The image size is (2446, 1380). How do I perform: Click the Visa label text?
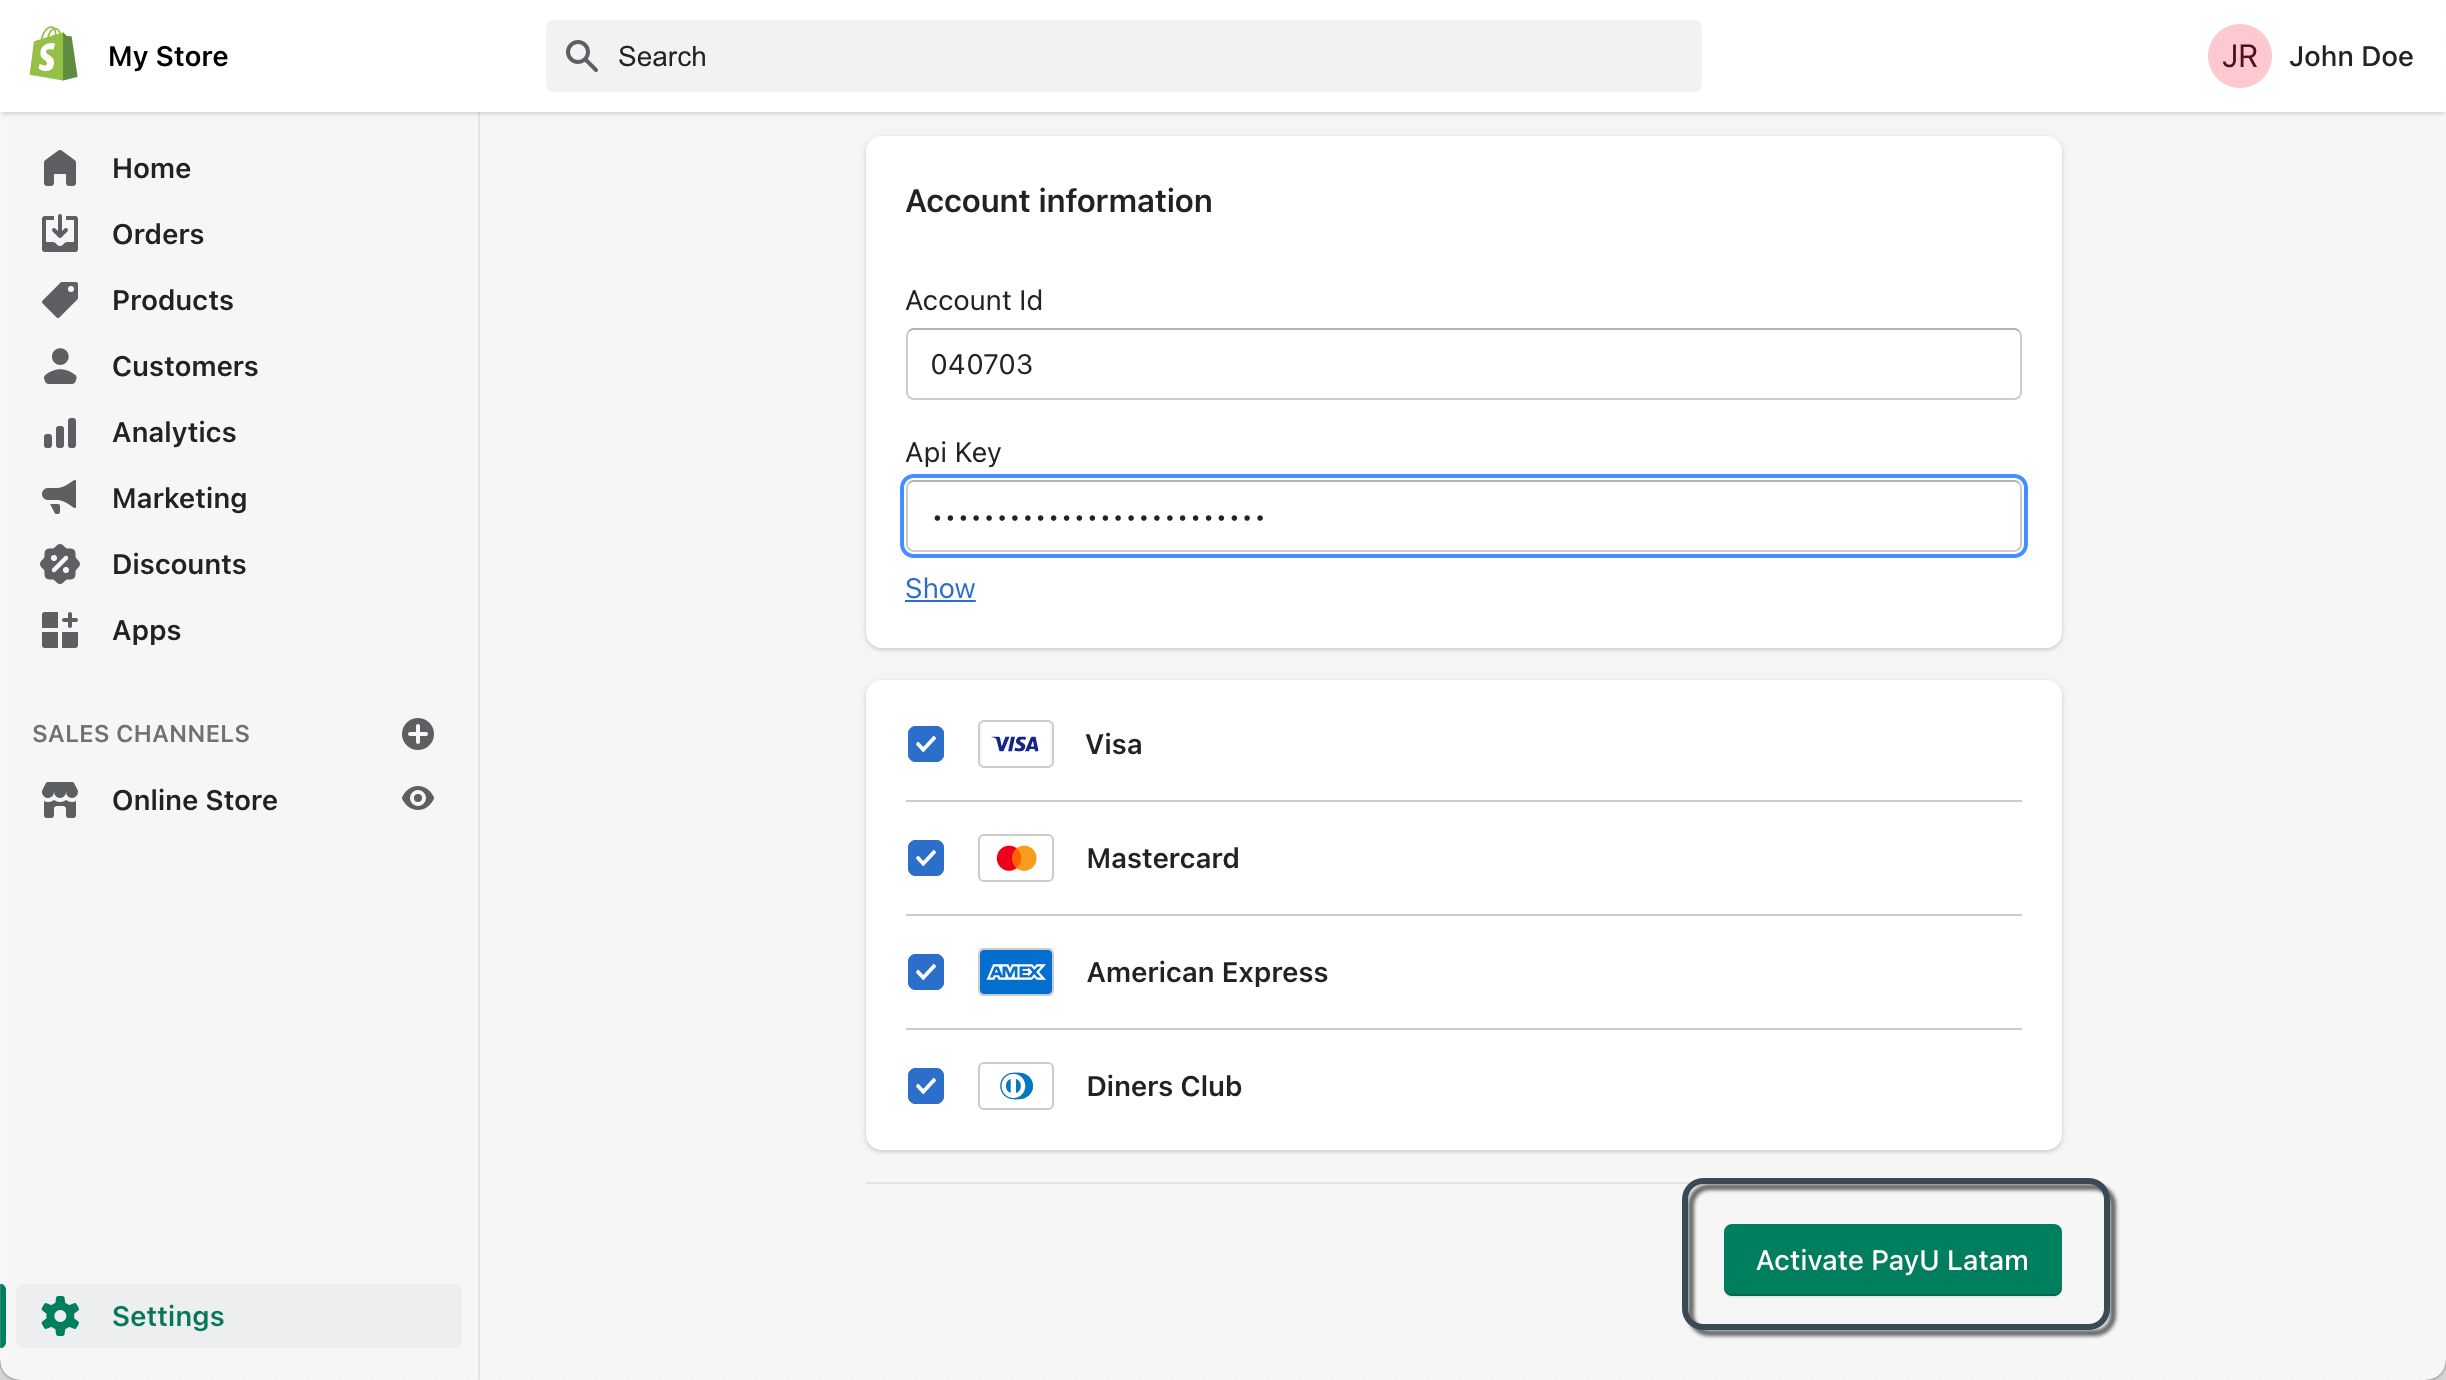[1113, 744]
